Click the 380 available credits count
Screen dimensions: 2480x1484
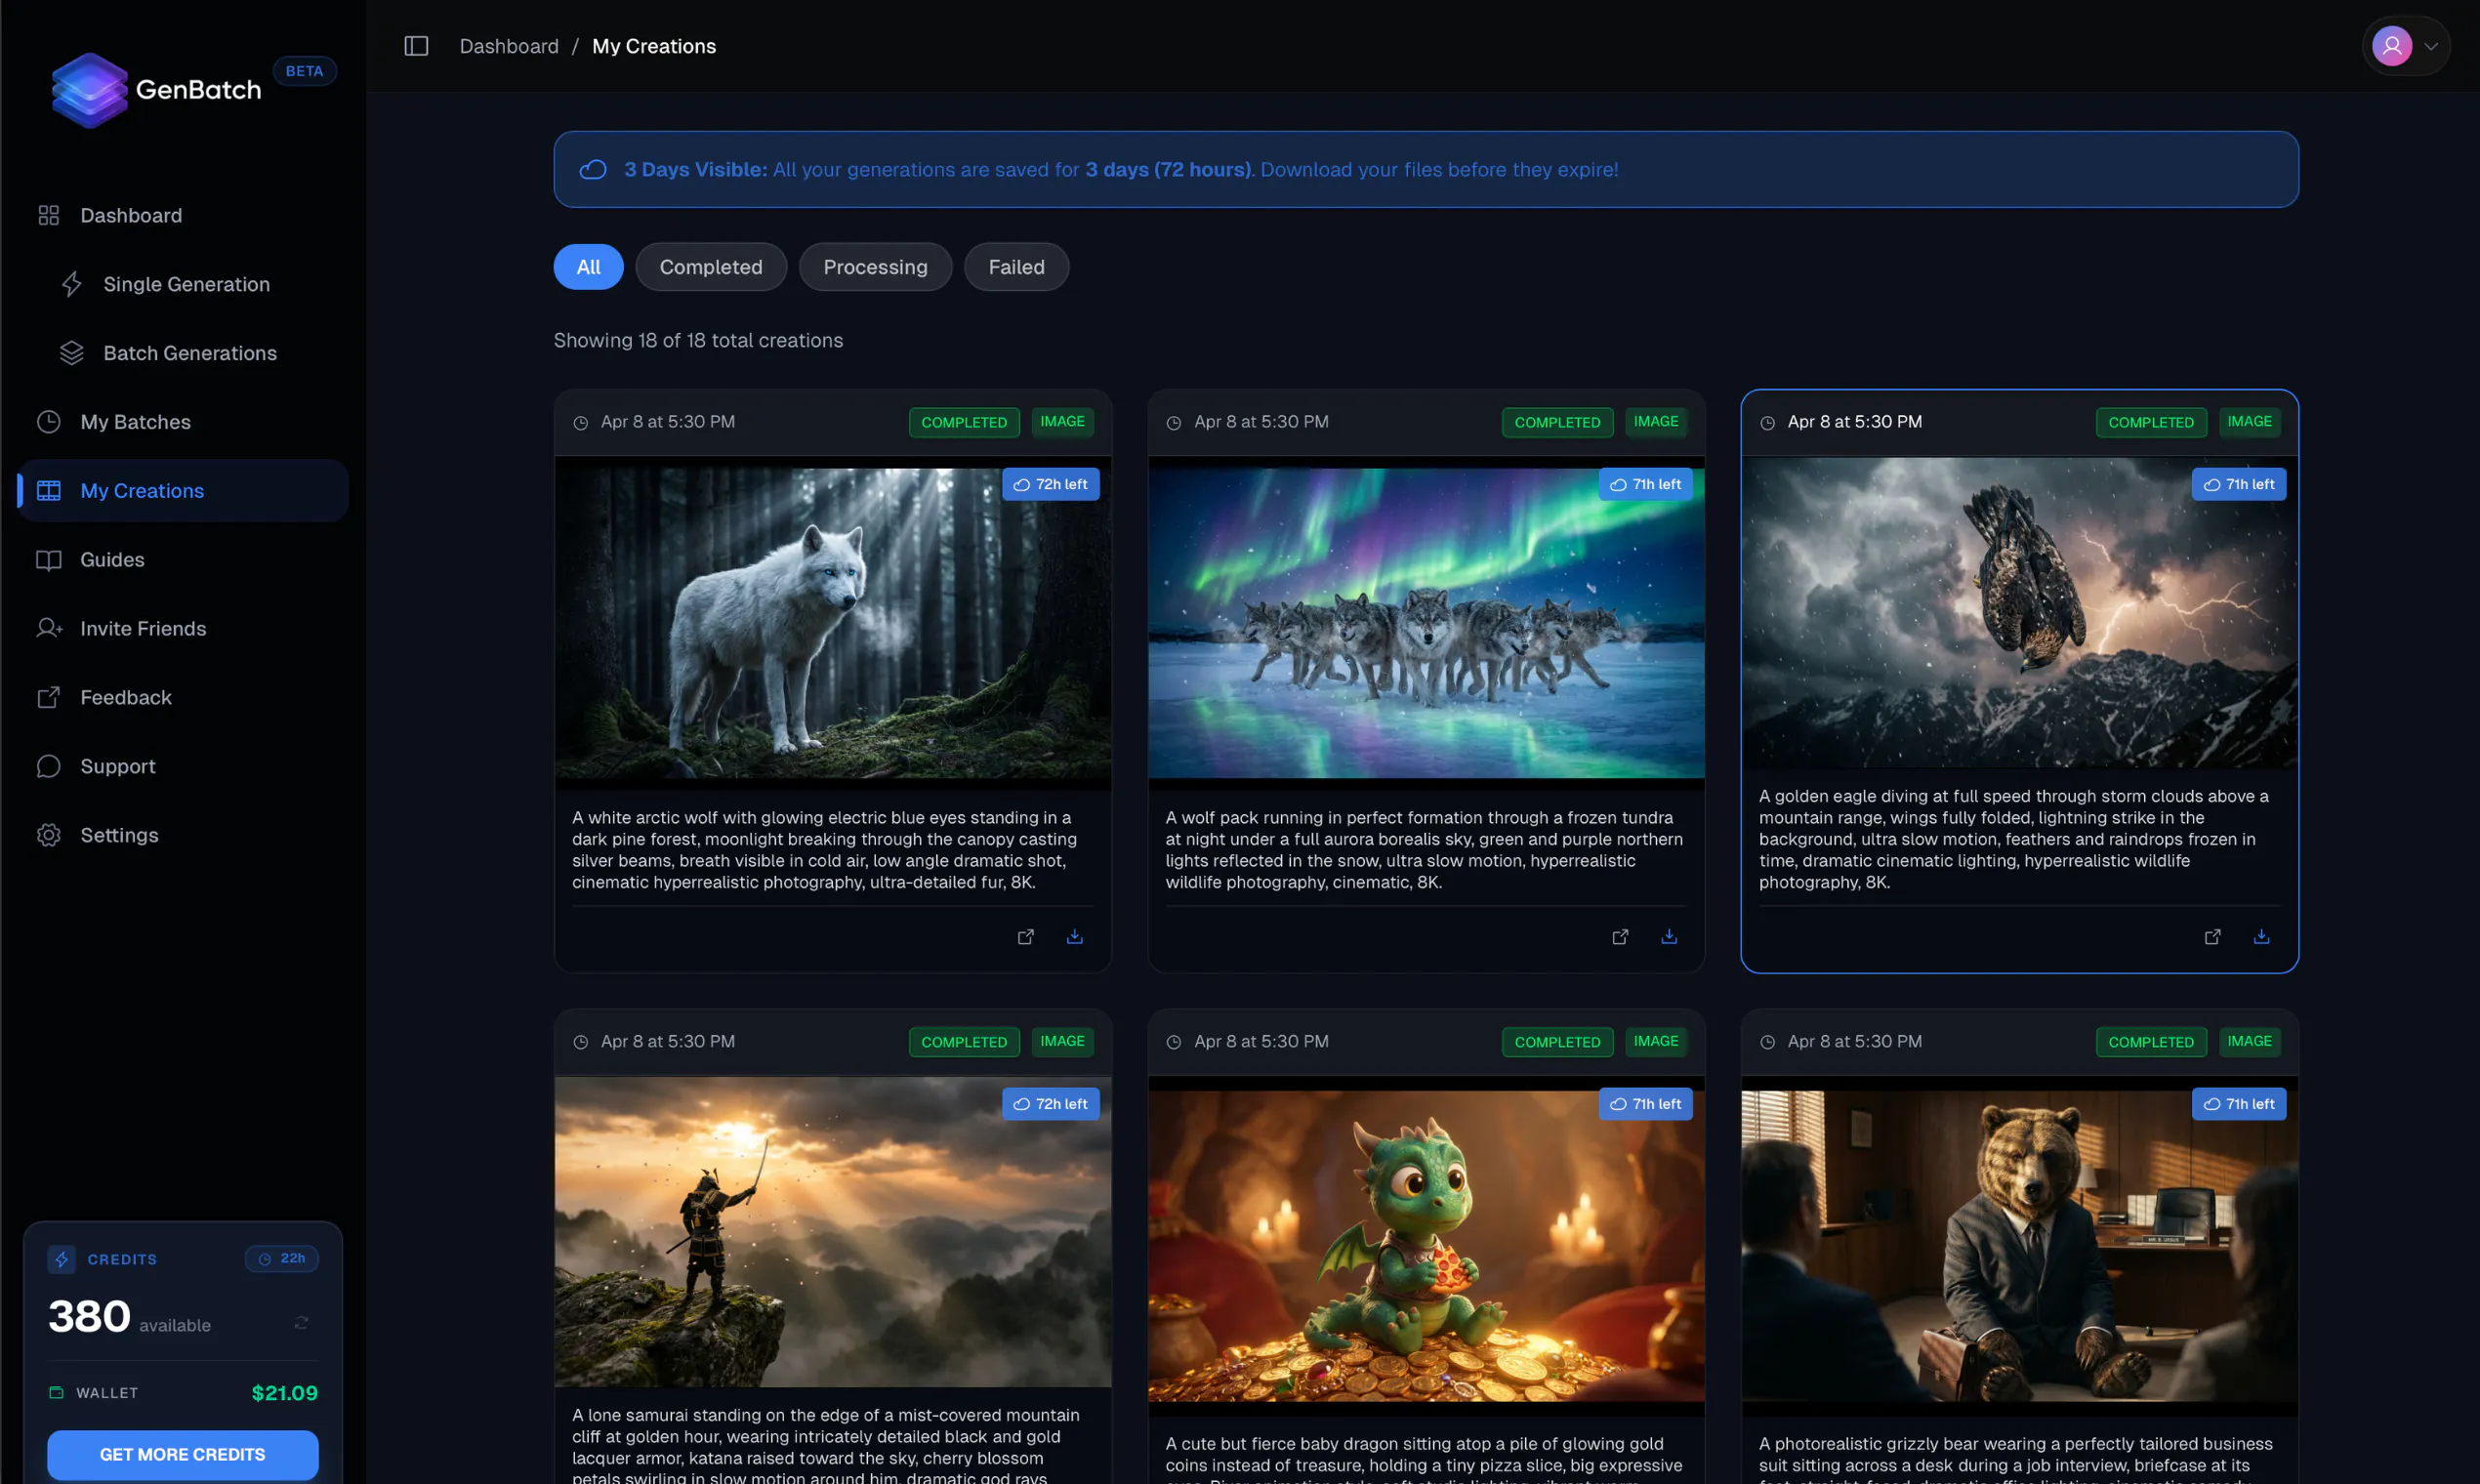pyautogui.click(x=130, y=1317)
